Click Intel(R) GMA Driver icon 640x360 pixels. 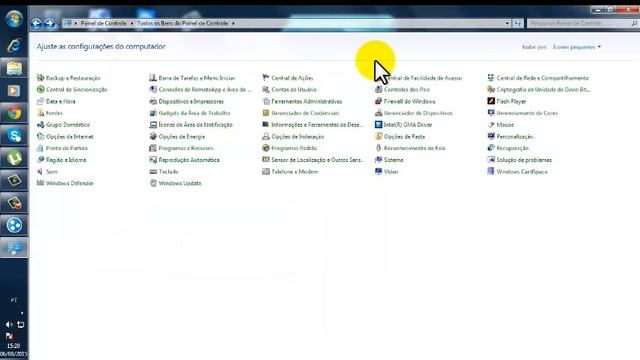tap(378, 125)
